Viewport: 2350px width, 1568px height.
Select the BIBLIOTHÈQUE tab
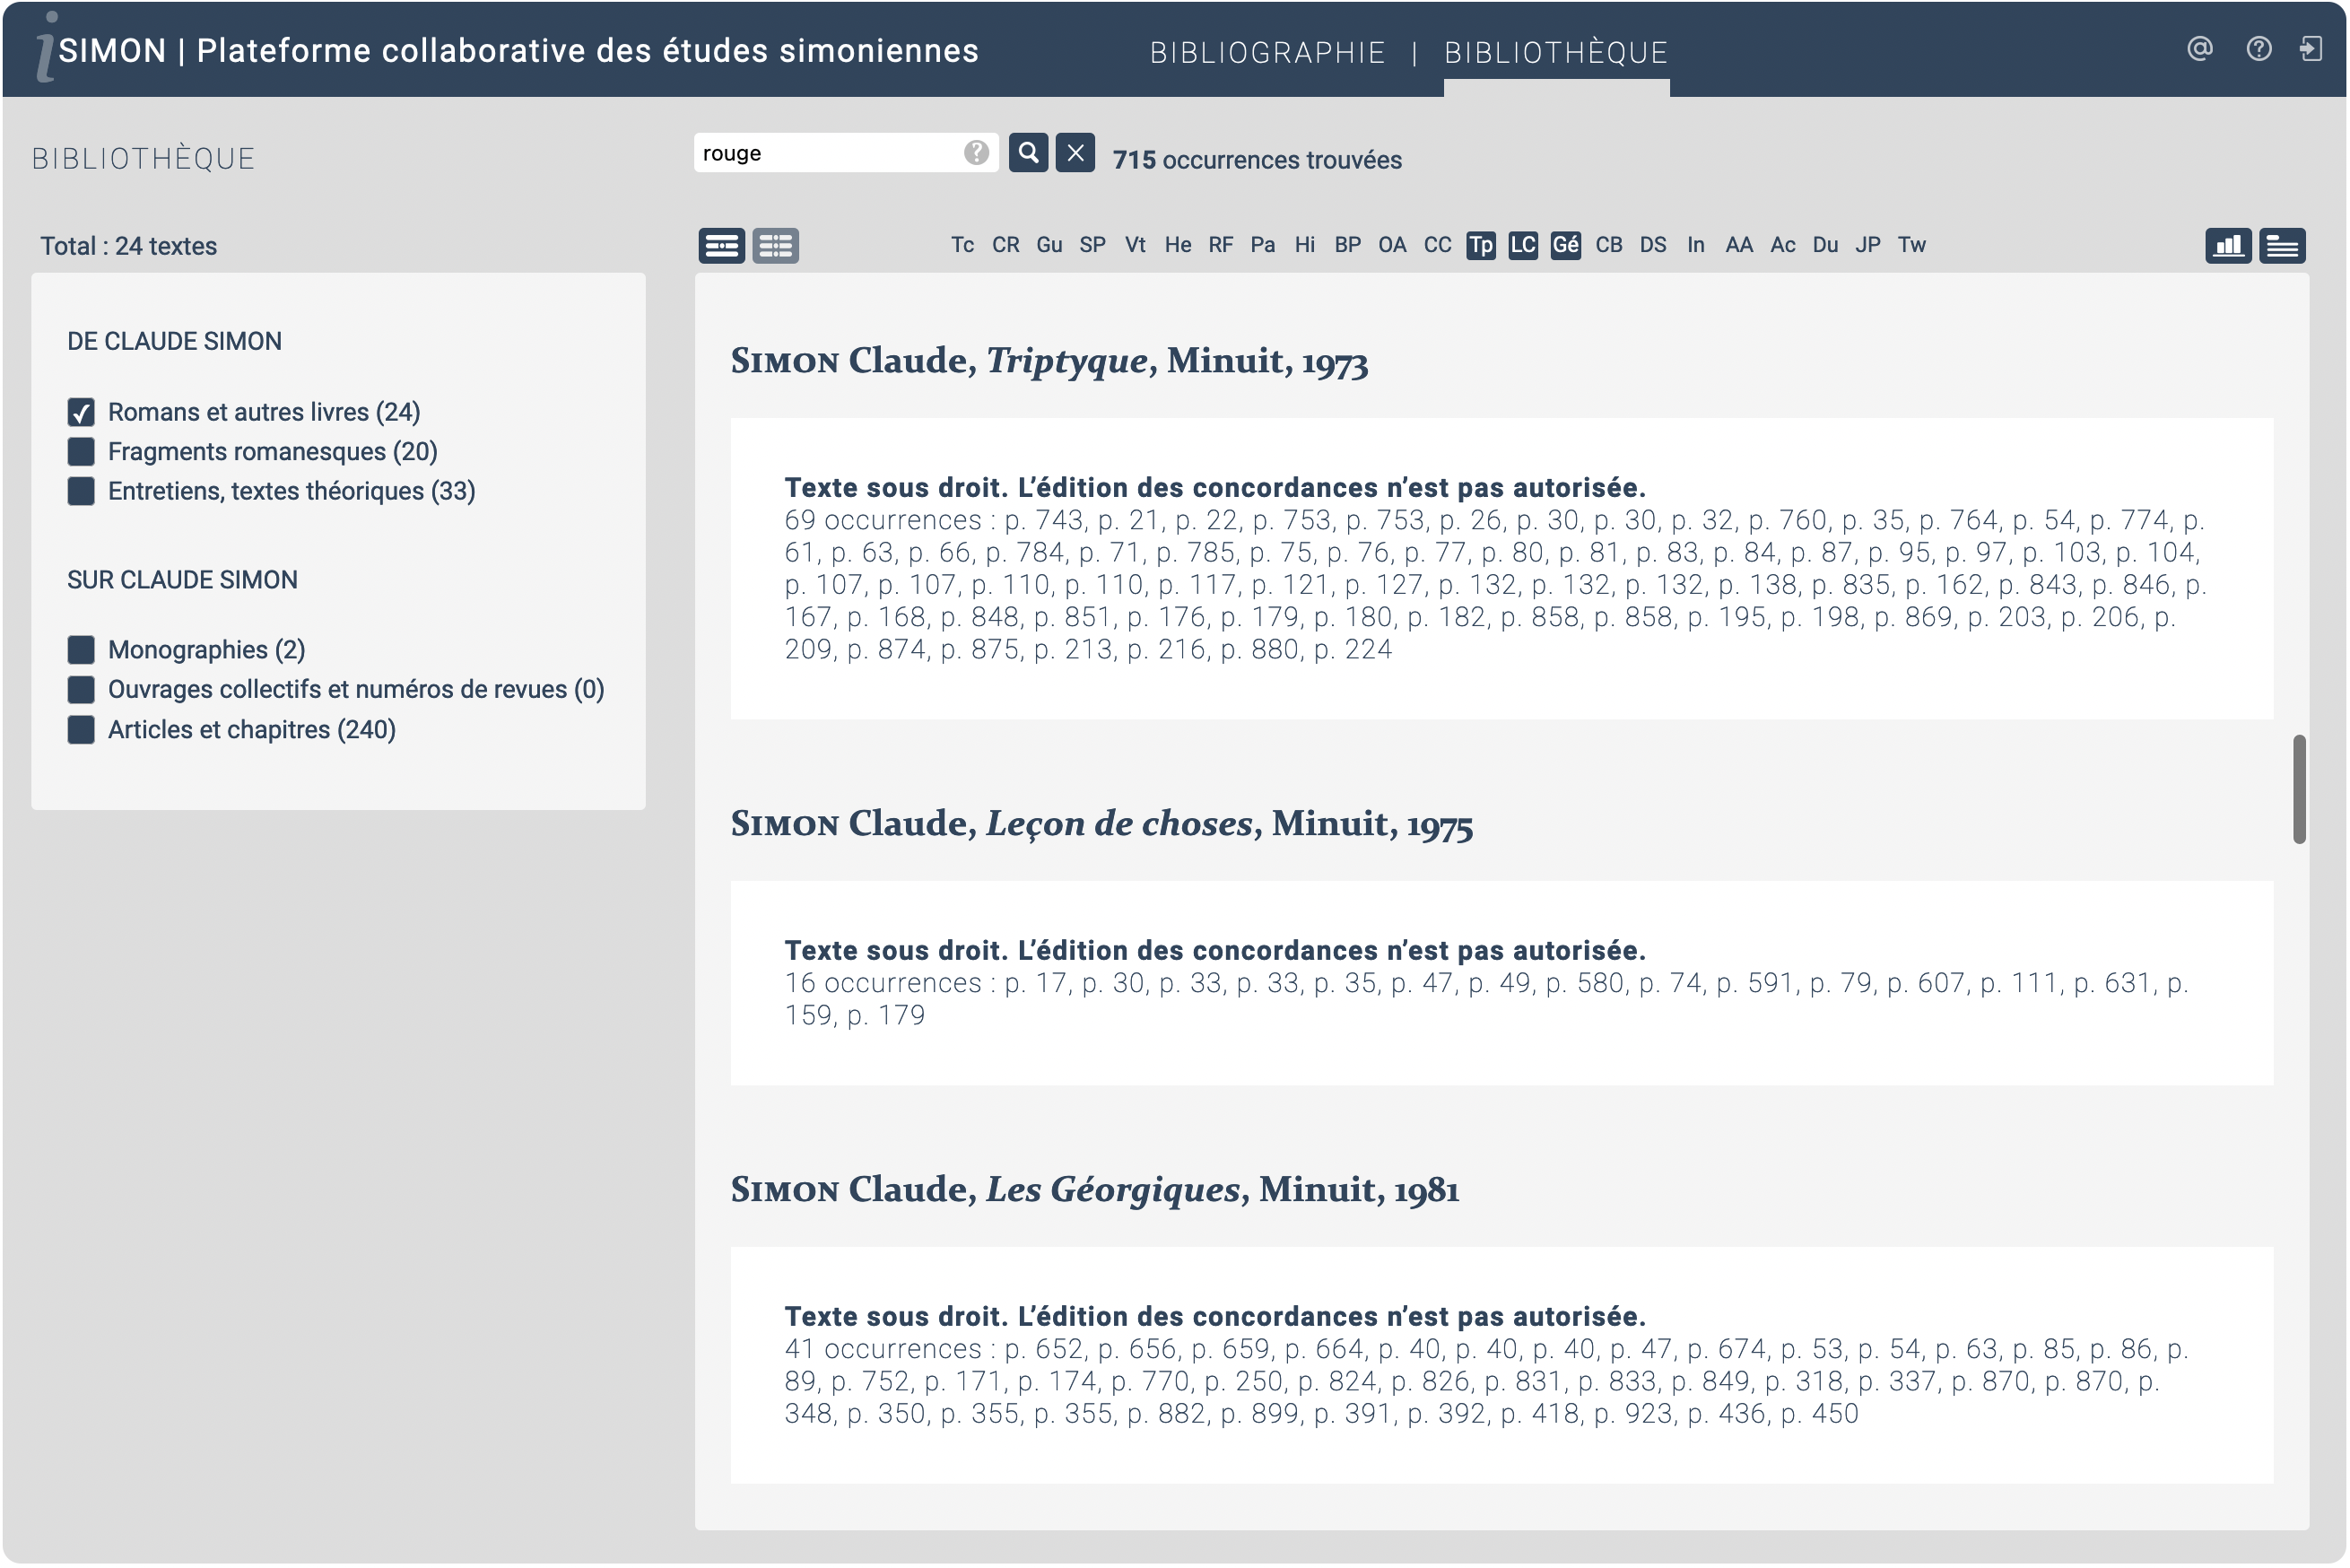[x=1555, y=52]
